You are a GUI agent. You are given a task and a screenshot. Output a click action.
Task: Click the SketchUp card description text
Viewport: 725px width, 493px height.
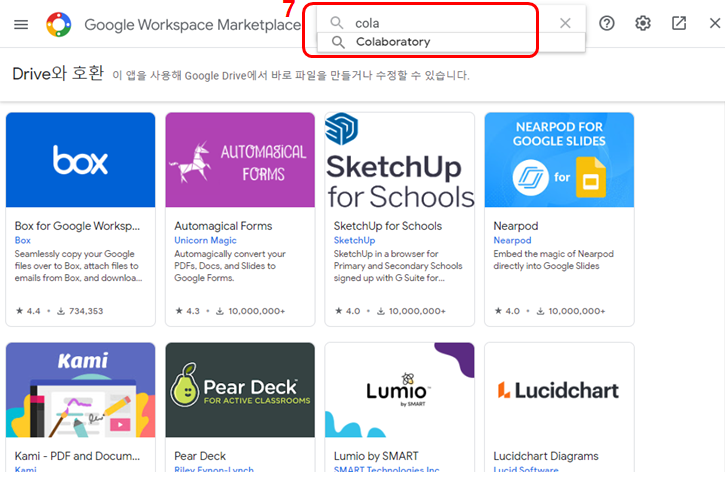click(x=398, y=266)
